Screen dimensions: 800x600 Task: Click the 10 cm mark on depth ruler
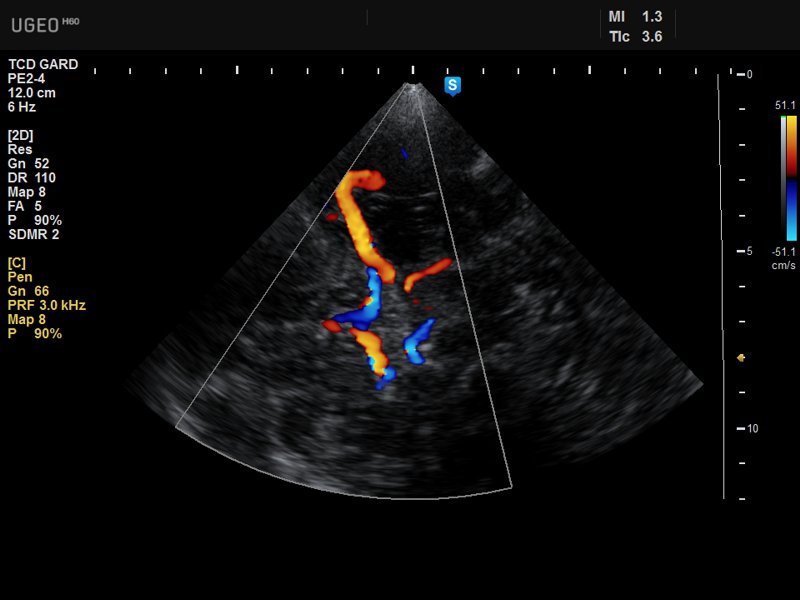click(x=751, y=428)
